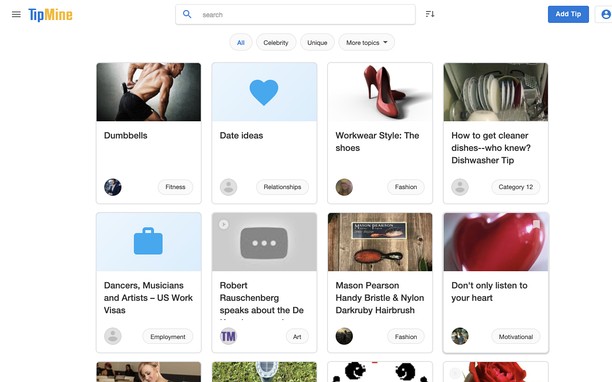Click the Add Tip button
This screenshot has height=382, width=612.
(568, 14)
